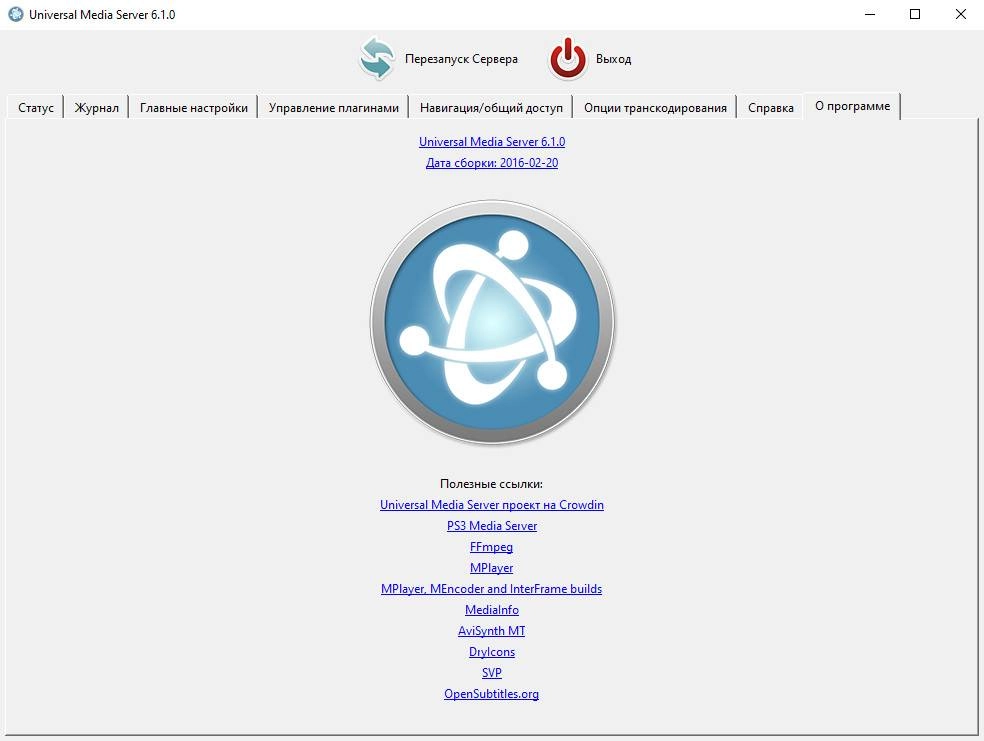The height and width of the screenshot is (741, 984).
Task: Click the MPlayer link
Action: tap(491, 568)
